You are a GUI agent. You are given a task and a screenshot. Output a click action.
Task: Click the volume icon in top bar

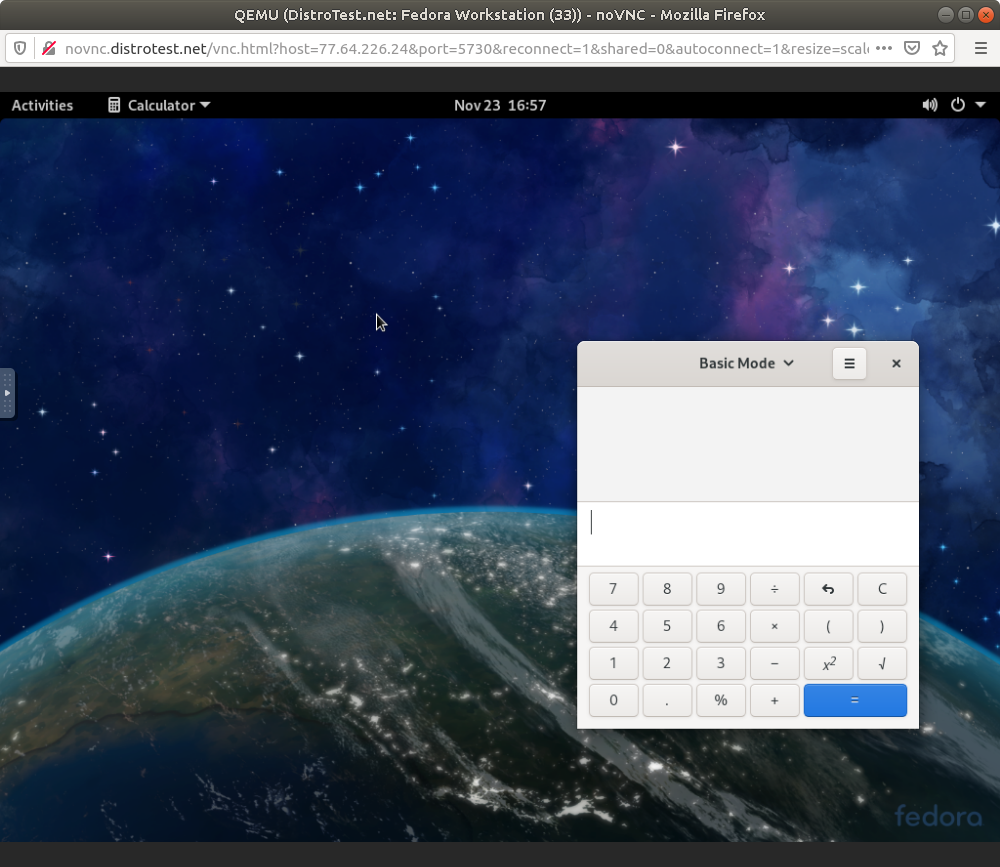coord(929,105)
